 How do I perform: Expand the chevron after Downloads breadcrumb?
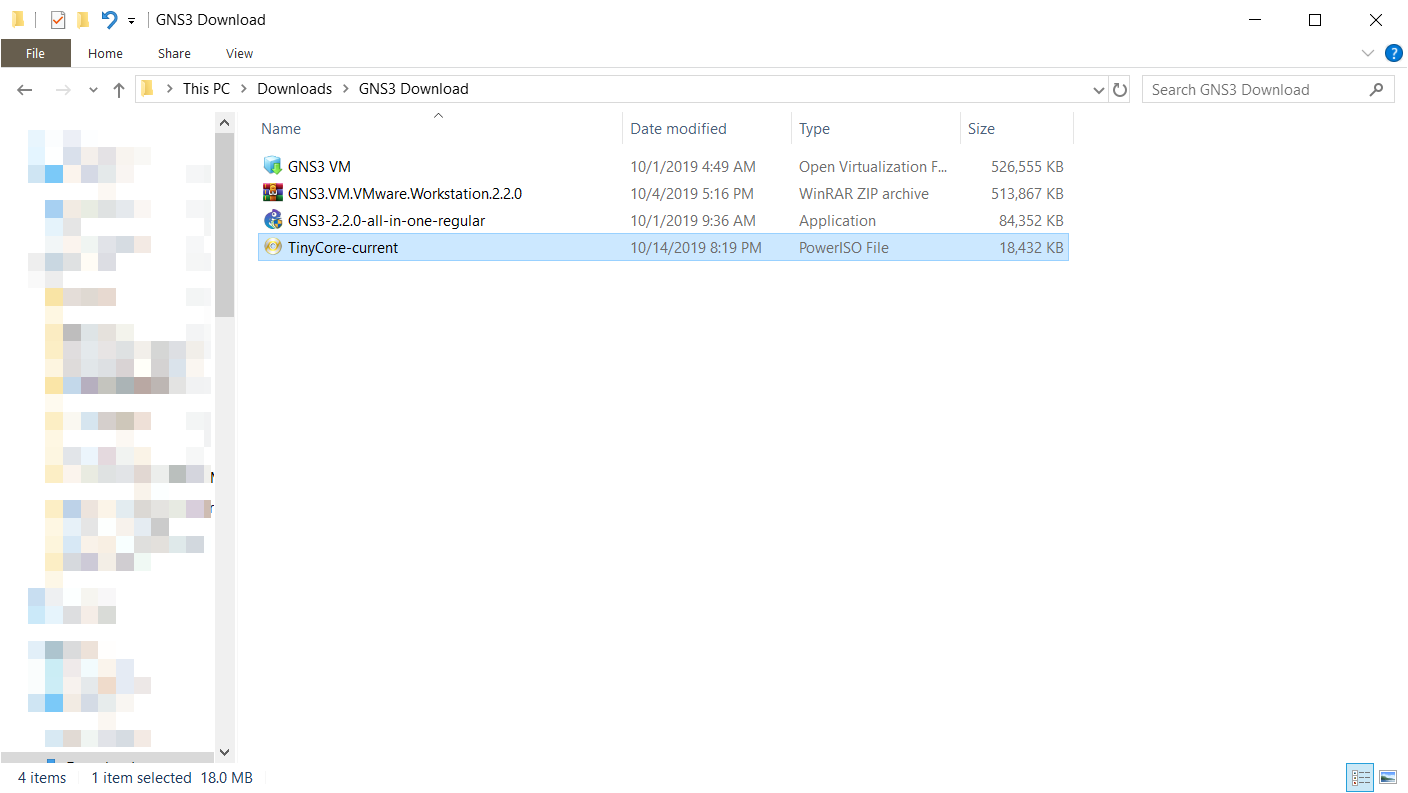345,89
